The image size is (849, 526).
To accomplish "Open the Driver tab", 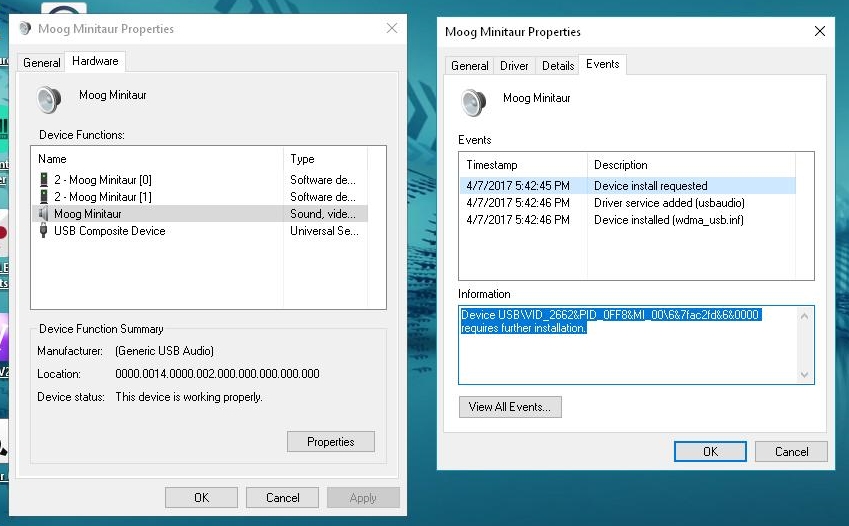I will [514, 66].
